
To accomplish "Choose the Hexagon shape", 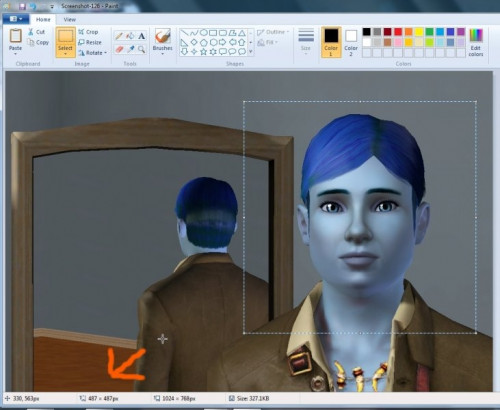I will click(213, 42).
